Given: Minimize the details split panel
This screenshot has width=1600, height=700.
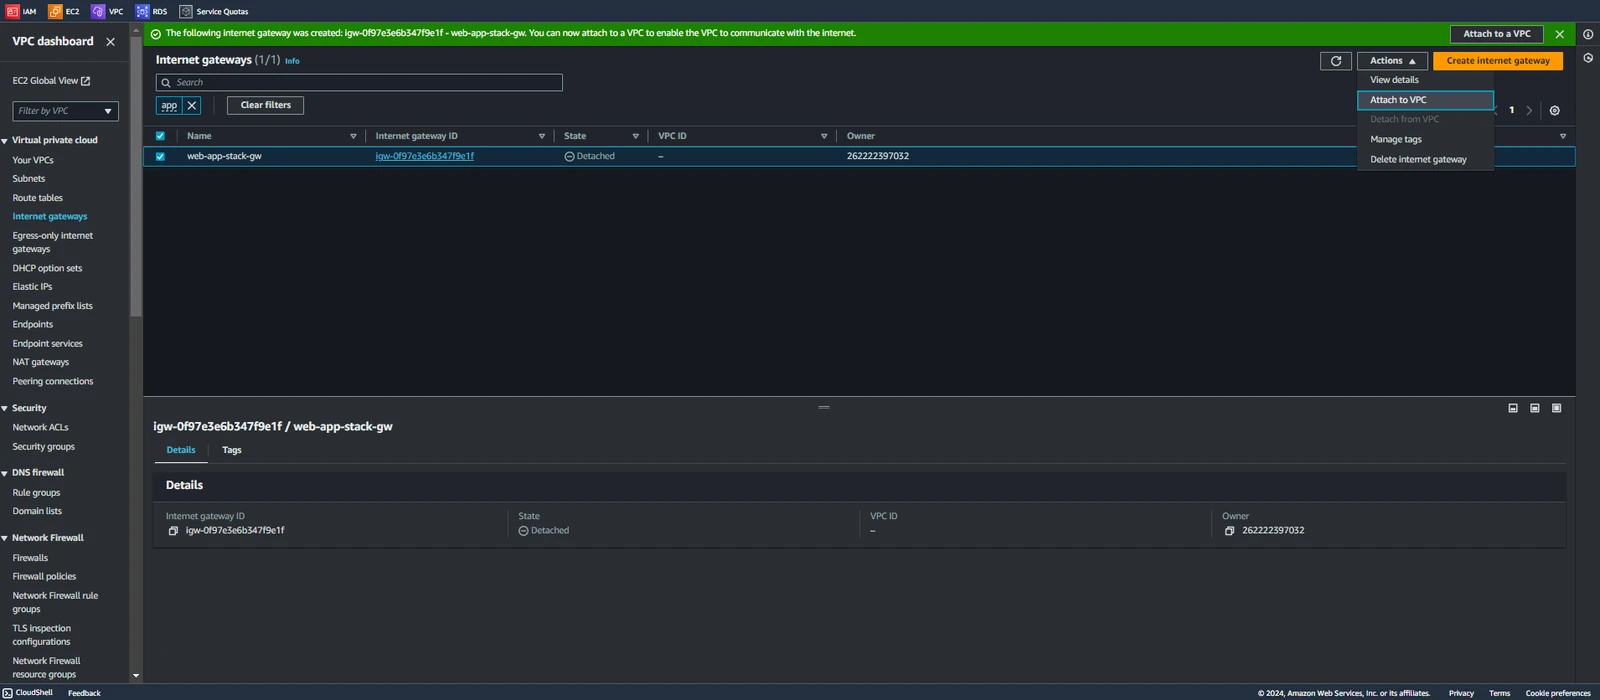Looking at the screenshot, I should 1513,408.
